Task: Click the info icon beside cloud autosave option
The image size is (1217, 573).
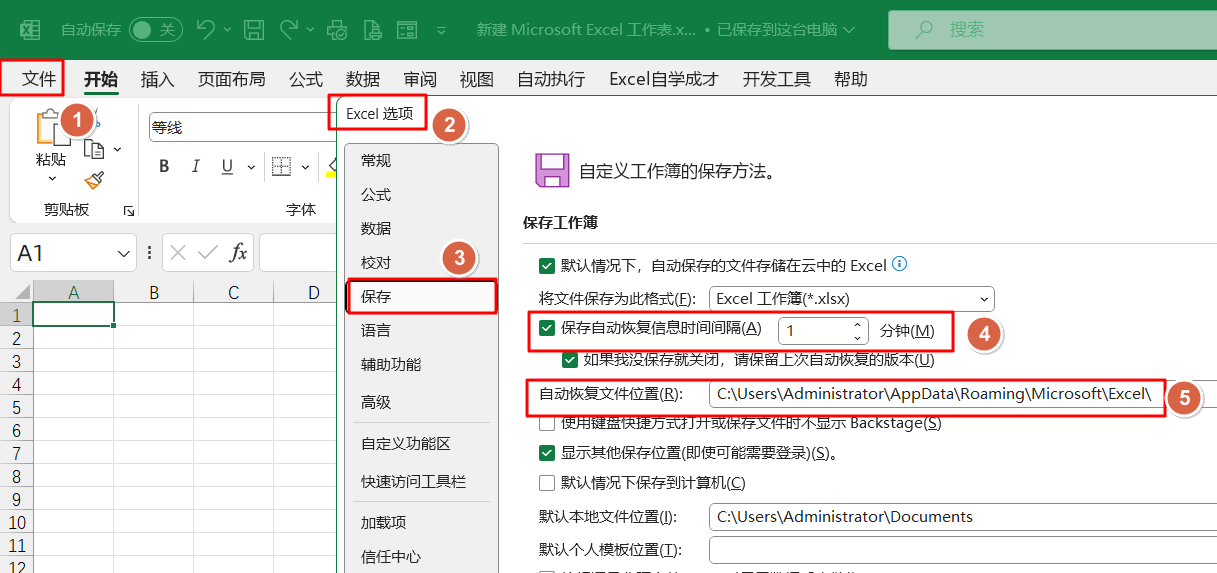Action: 899,264
